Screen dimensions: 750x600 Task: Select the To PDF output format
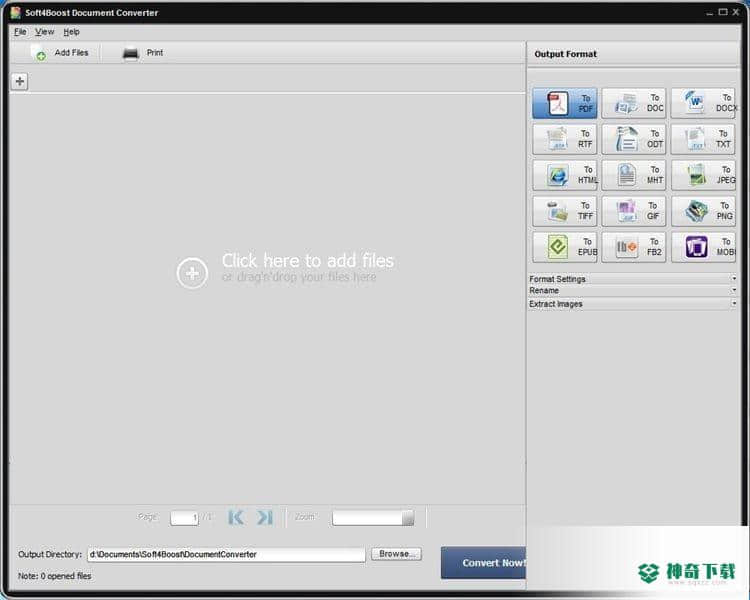click(x=564, y=103)
